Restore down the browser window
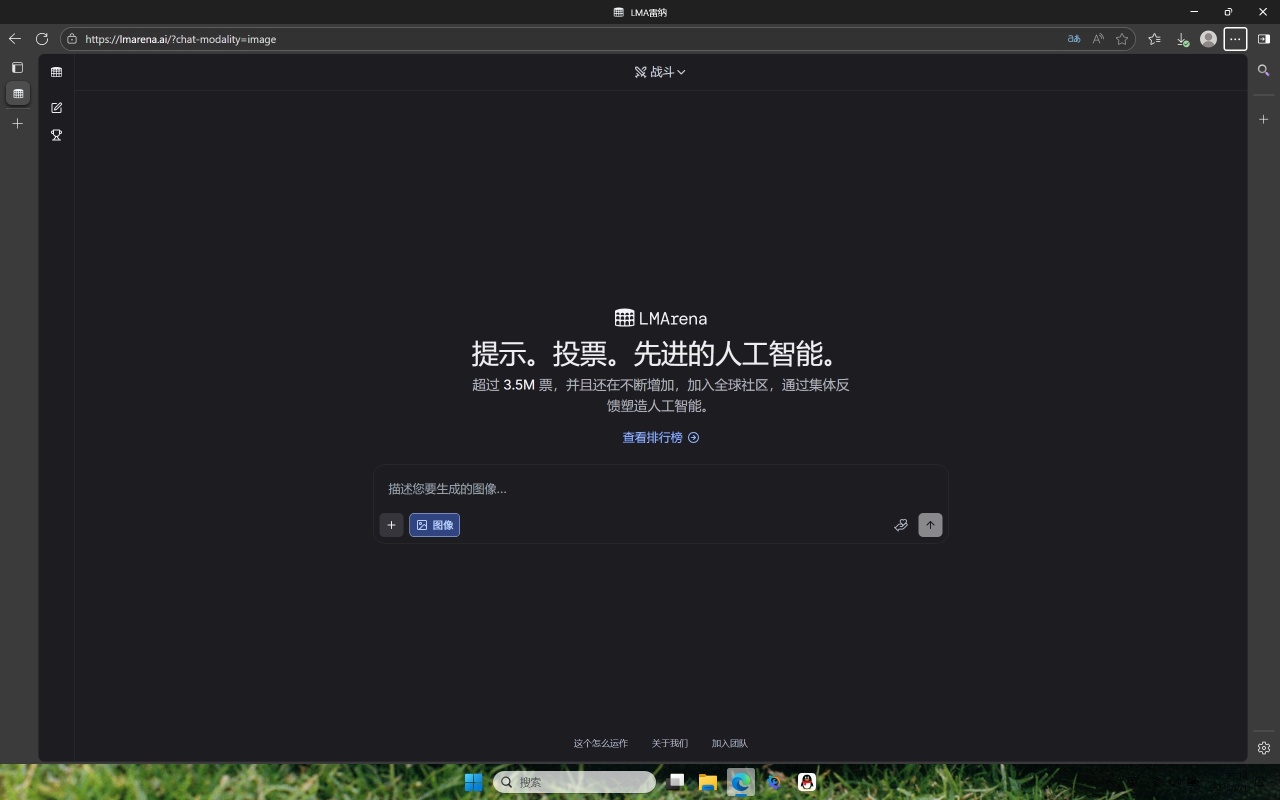 point(1228,12)
